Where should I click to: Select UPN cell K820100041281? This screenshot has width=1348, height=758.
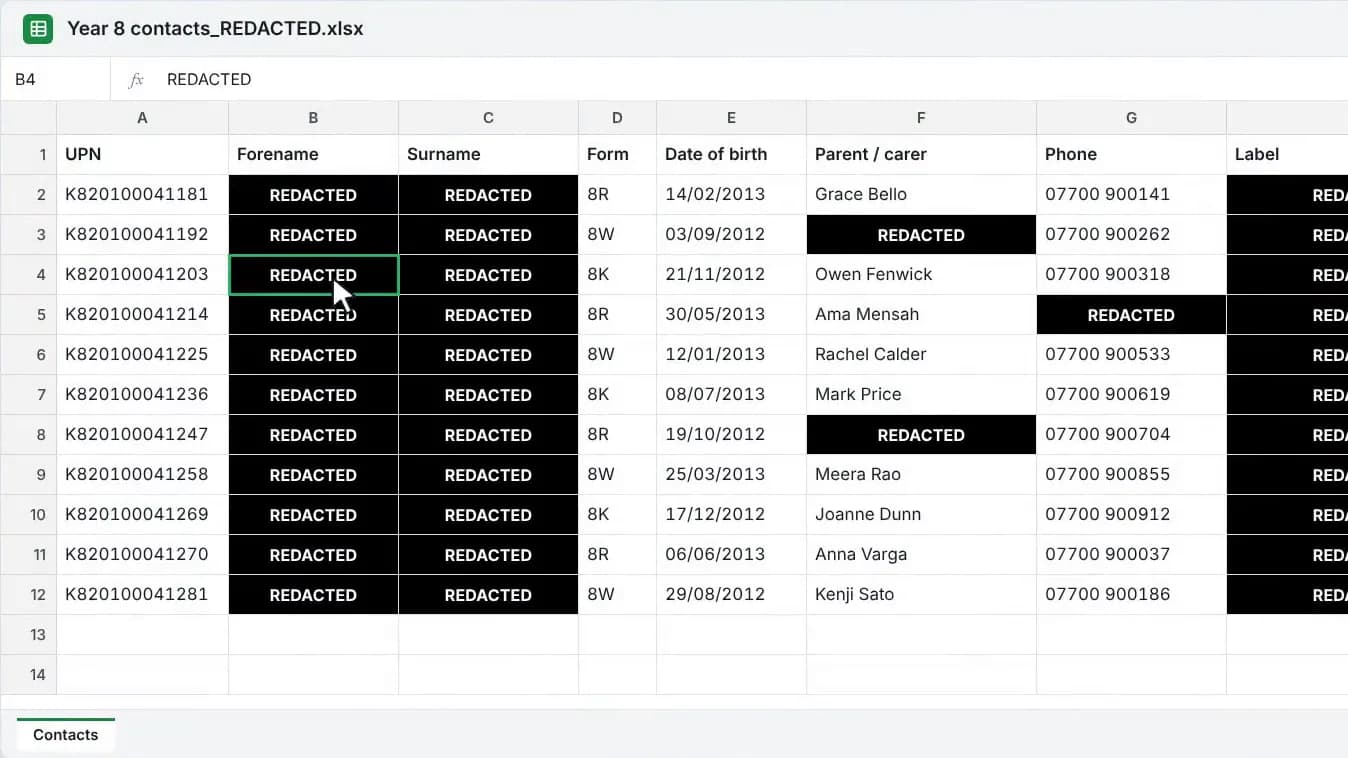[x=142, y=595]
